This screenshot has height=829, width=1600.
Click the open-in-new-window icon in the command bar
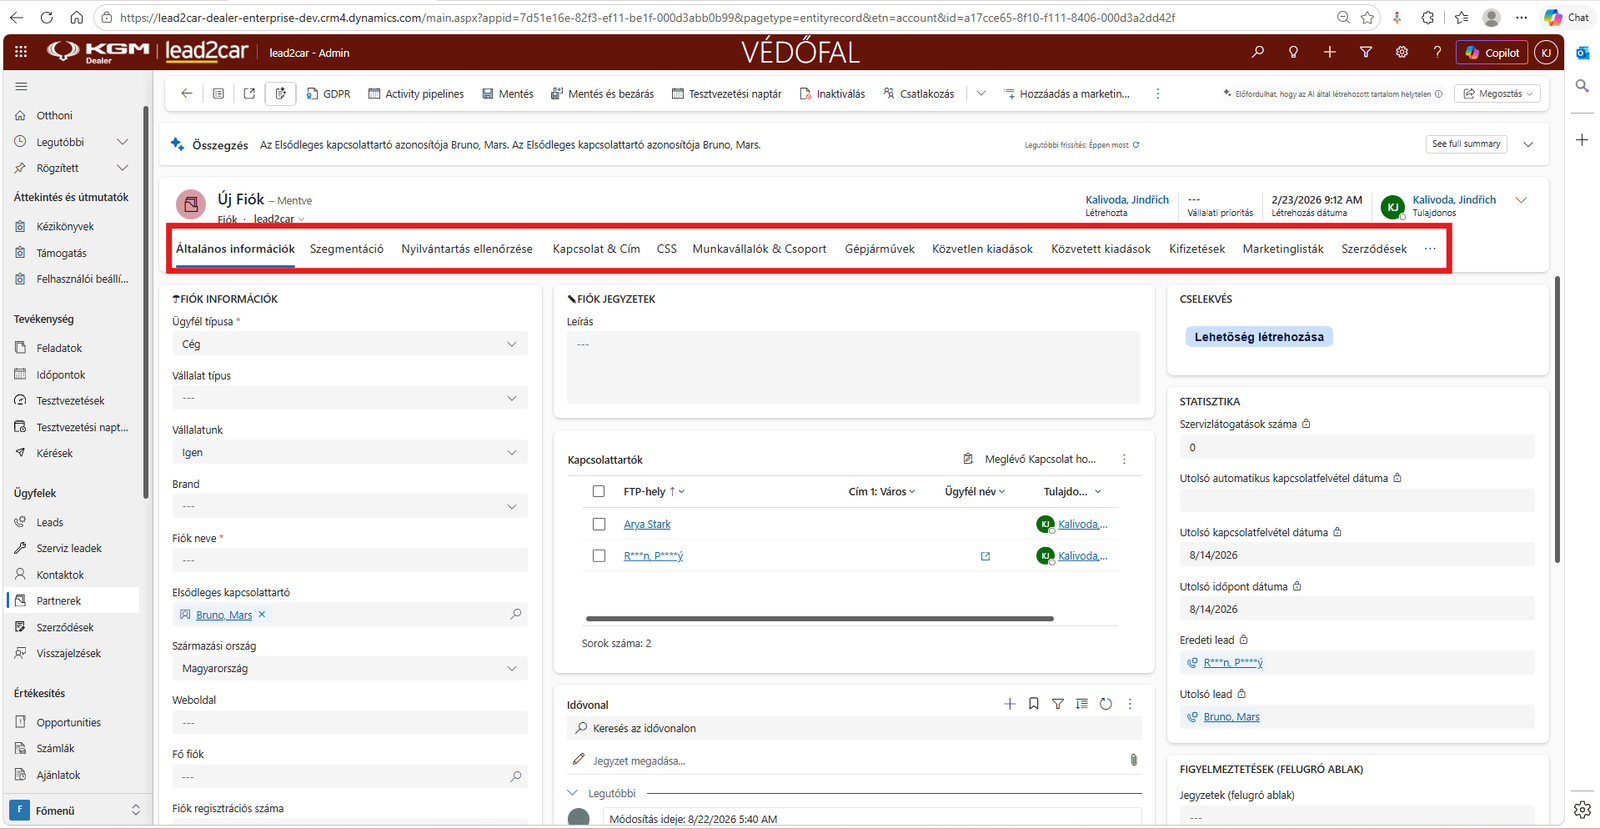249,93
